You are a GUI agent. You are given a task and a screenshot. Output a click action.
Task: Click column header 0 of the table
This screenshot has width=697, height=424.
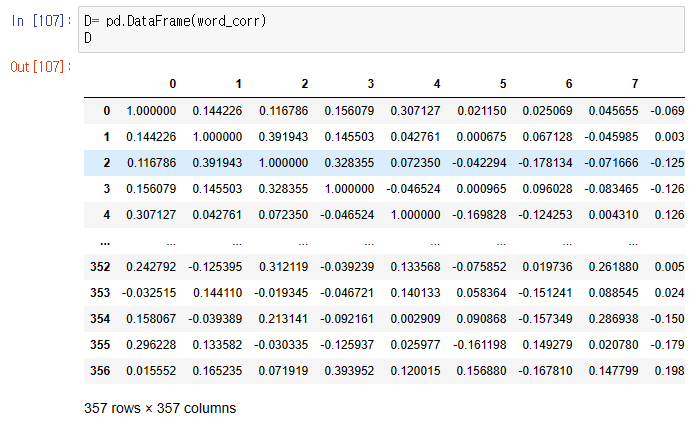point(172,84)
